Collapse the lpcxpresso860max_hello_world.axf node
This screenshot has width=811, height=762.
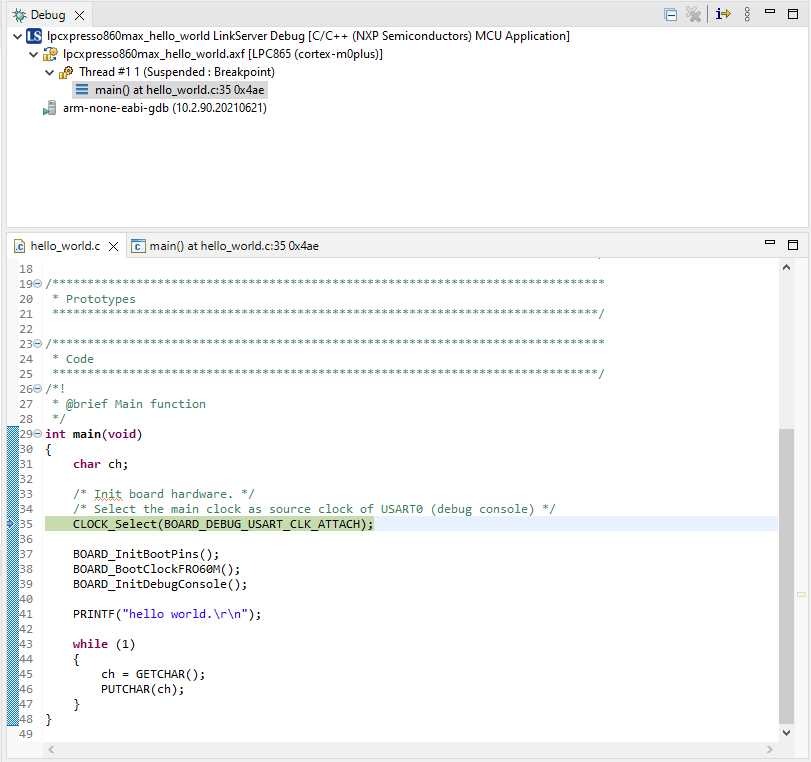(34, 54)
